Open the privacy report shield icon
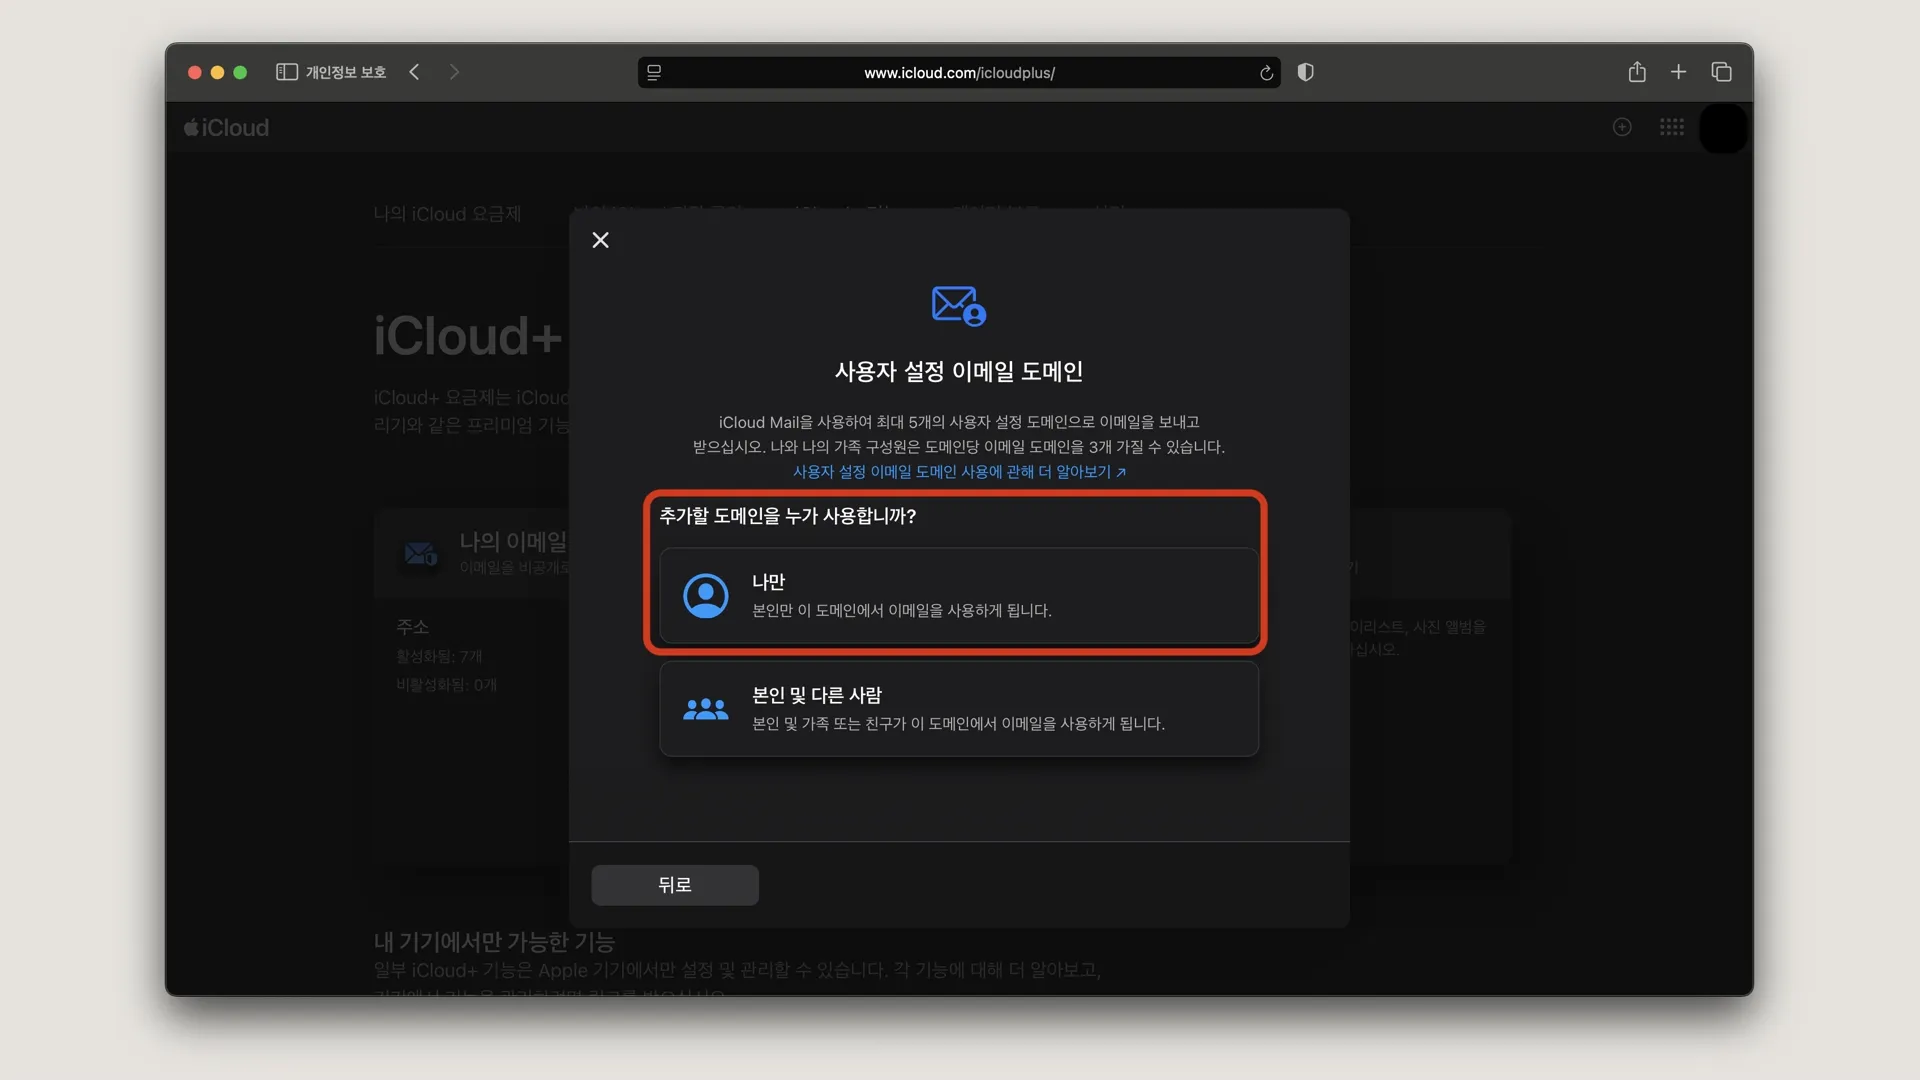The width and height of the screenshot is (1920, 1080). point(1305,72)
